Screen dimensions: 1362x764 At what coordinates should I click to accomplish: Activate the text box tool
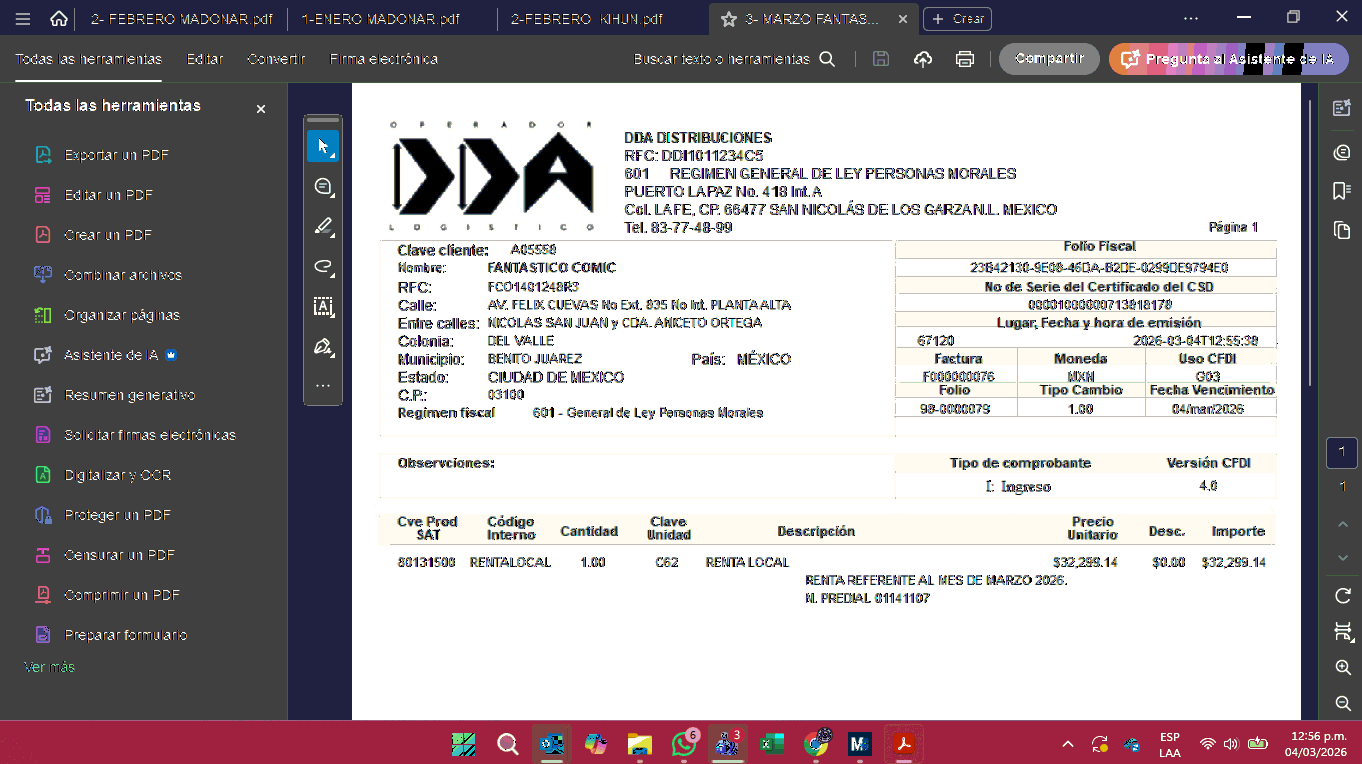click(323, 306)
